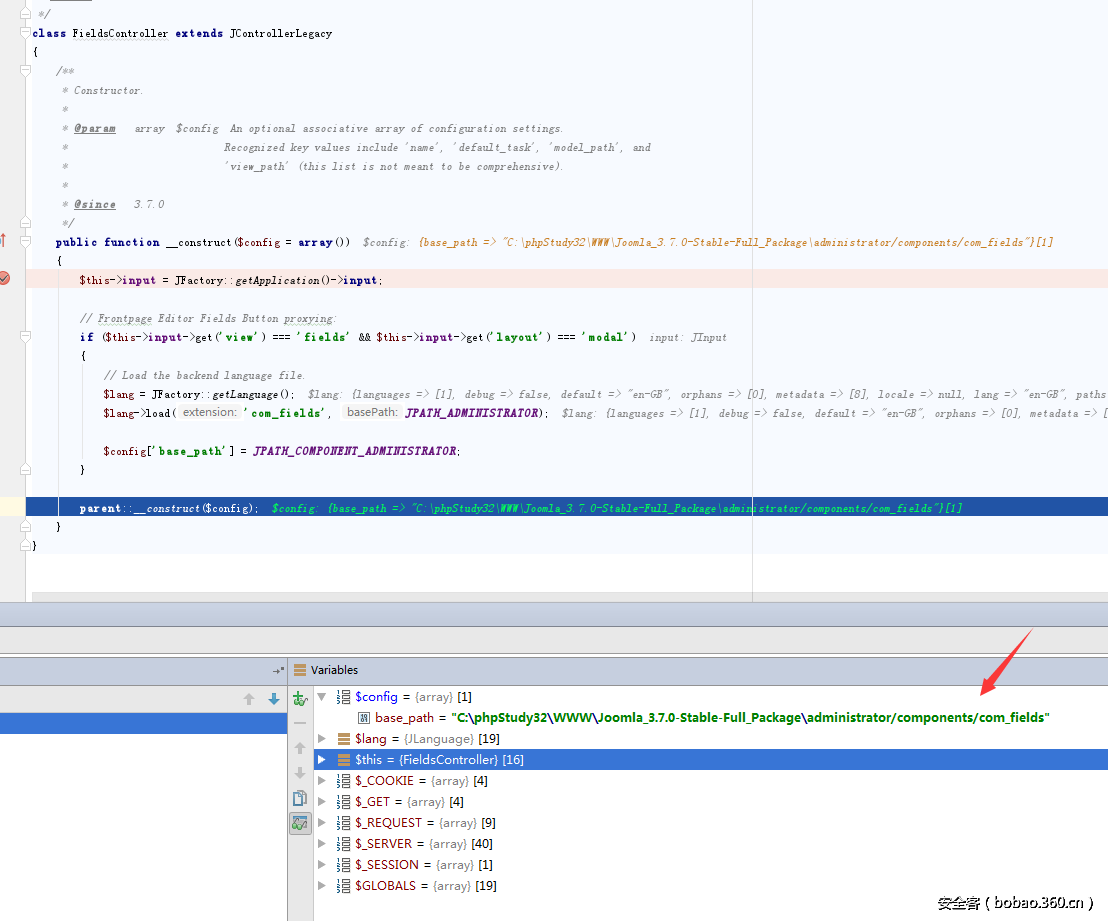Toggle the Show Watches glasses icon
1108x921 pixels.
(299, 823)
